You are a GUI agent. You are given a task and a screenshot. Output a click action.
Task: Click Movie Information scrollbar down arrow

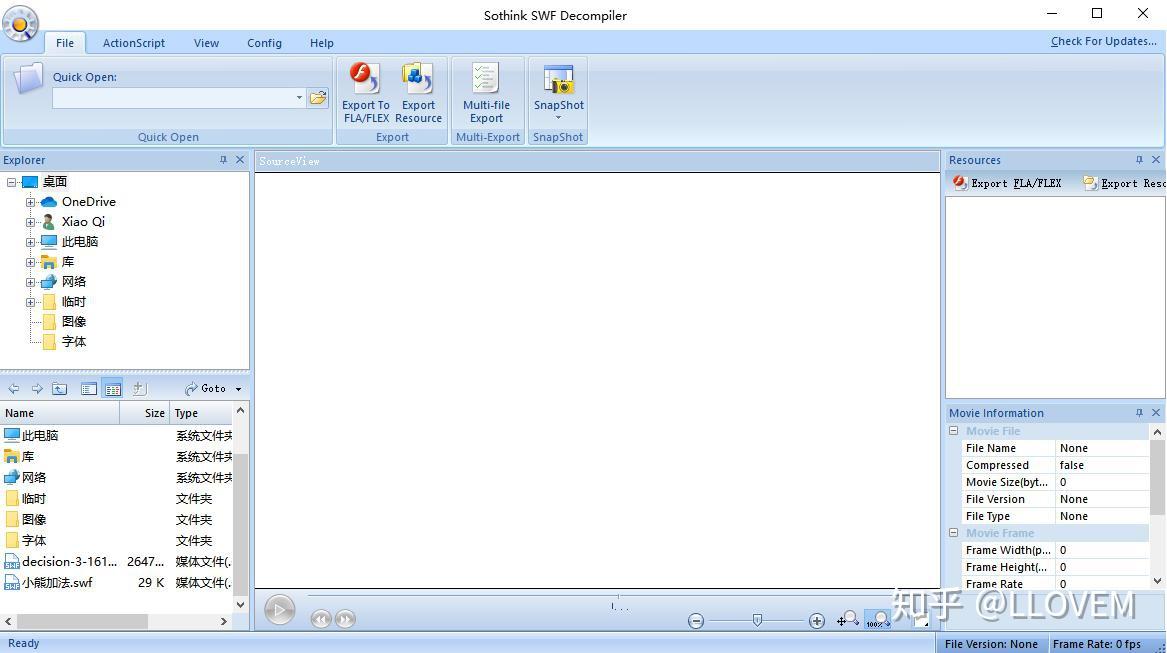click(1157, 581)
